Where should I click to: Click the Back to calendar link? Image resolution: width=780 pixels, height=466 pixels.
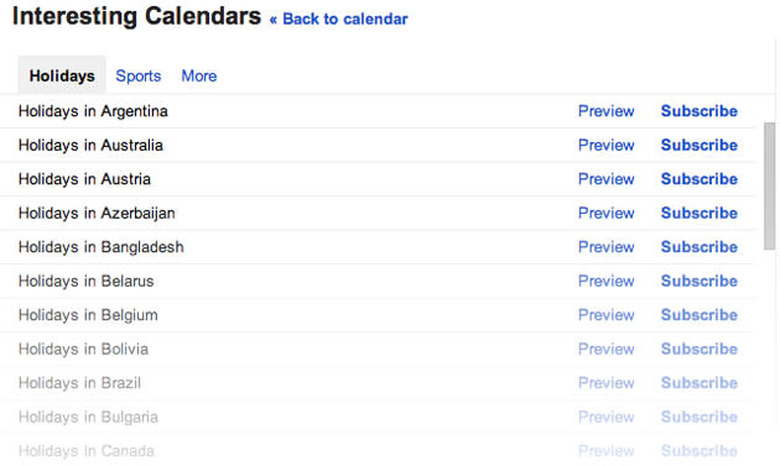coord(339,19)
